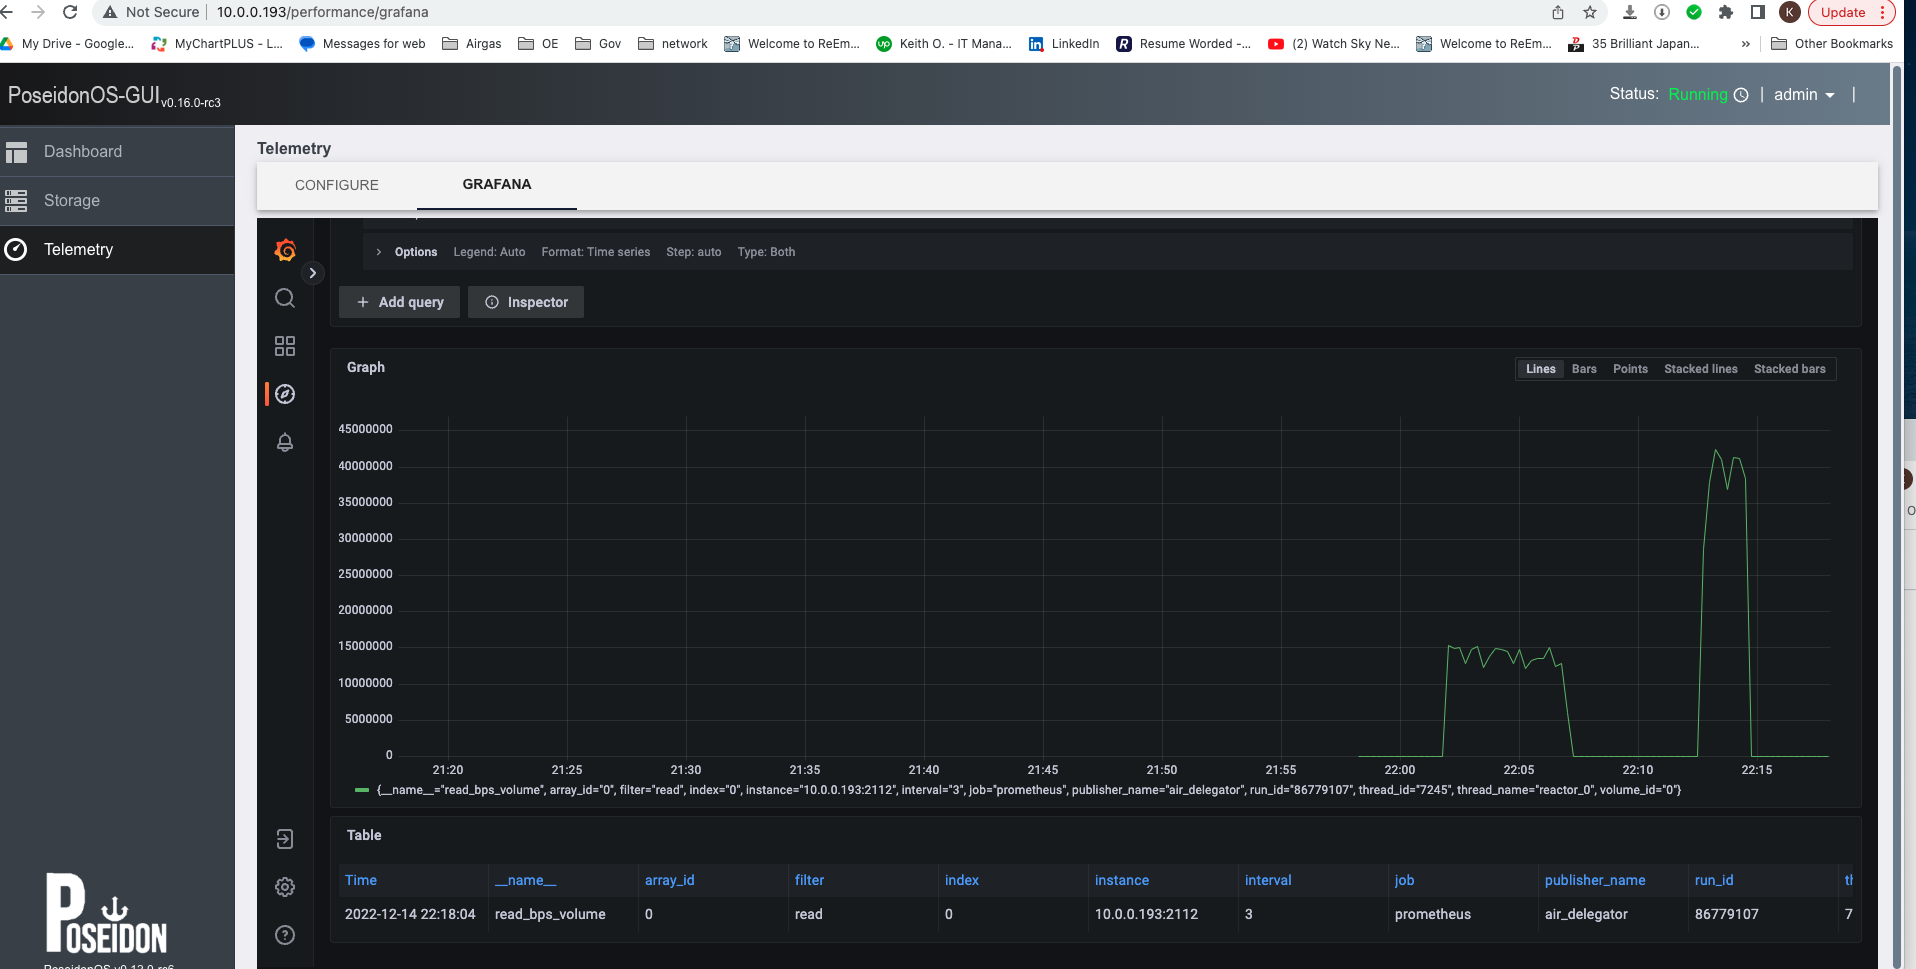This screenshot has height=969, width=1916.
Task: Open the query Inspector
Action: coord(525,301)
